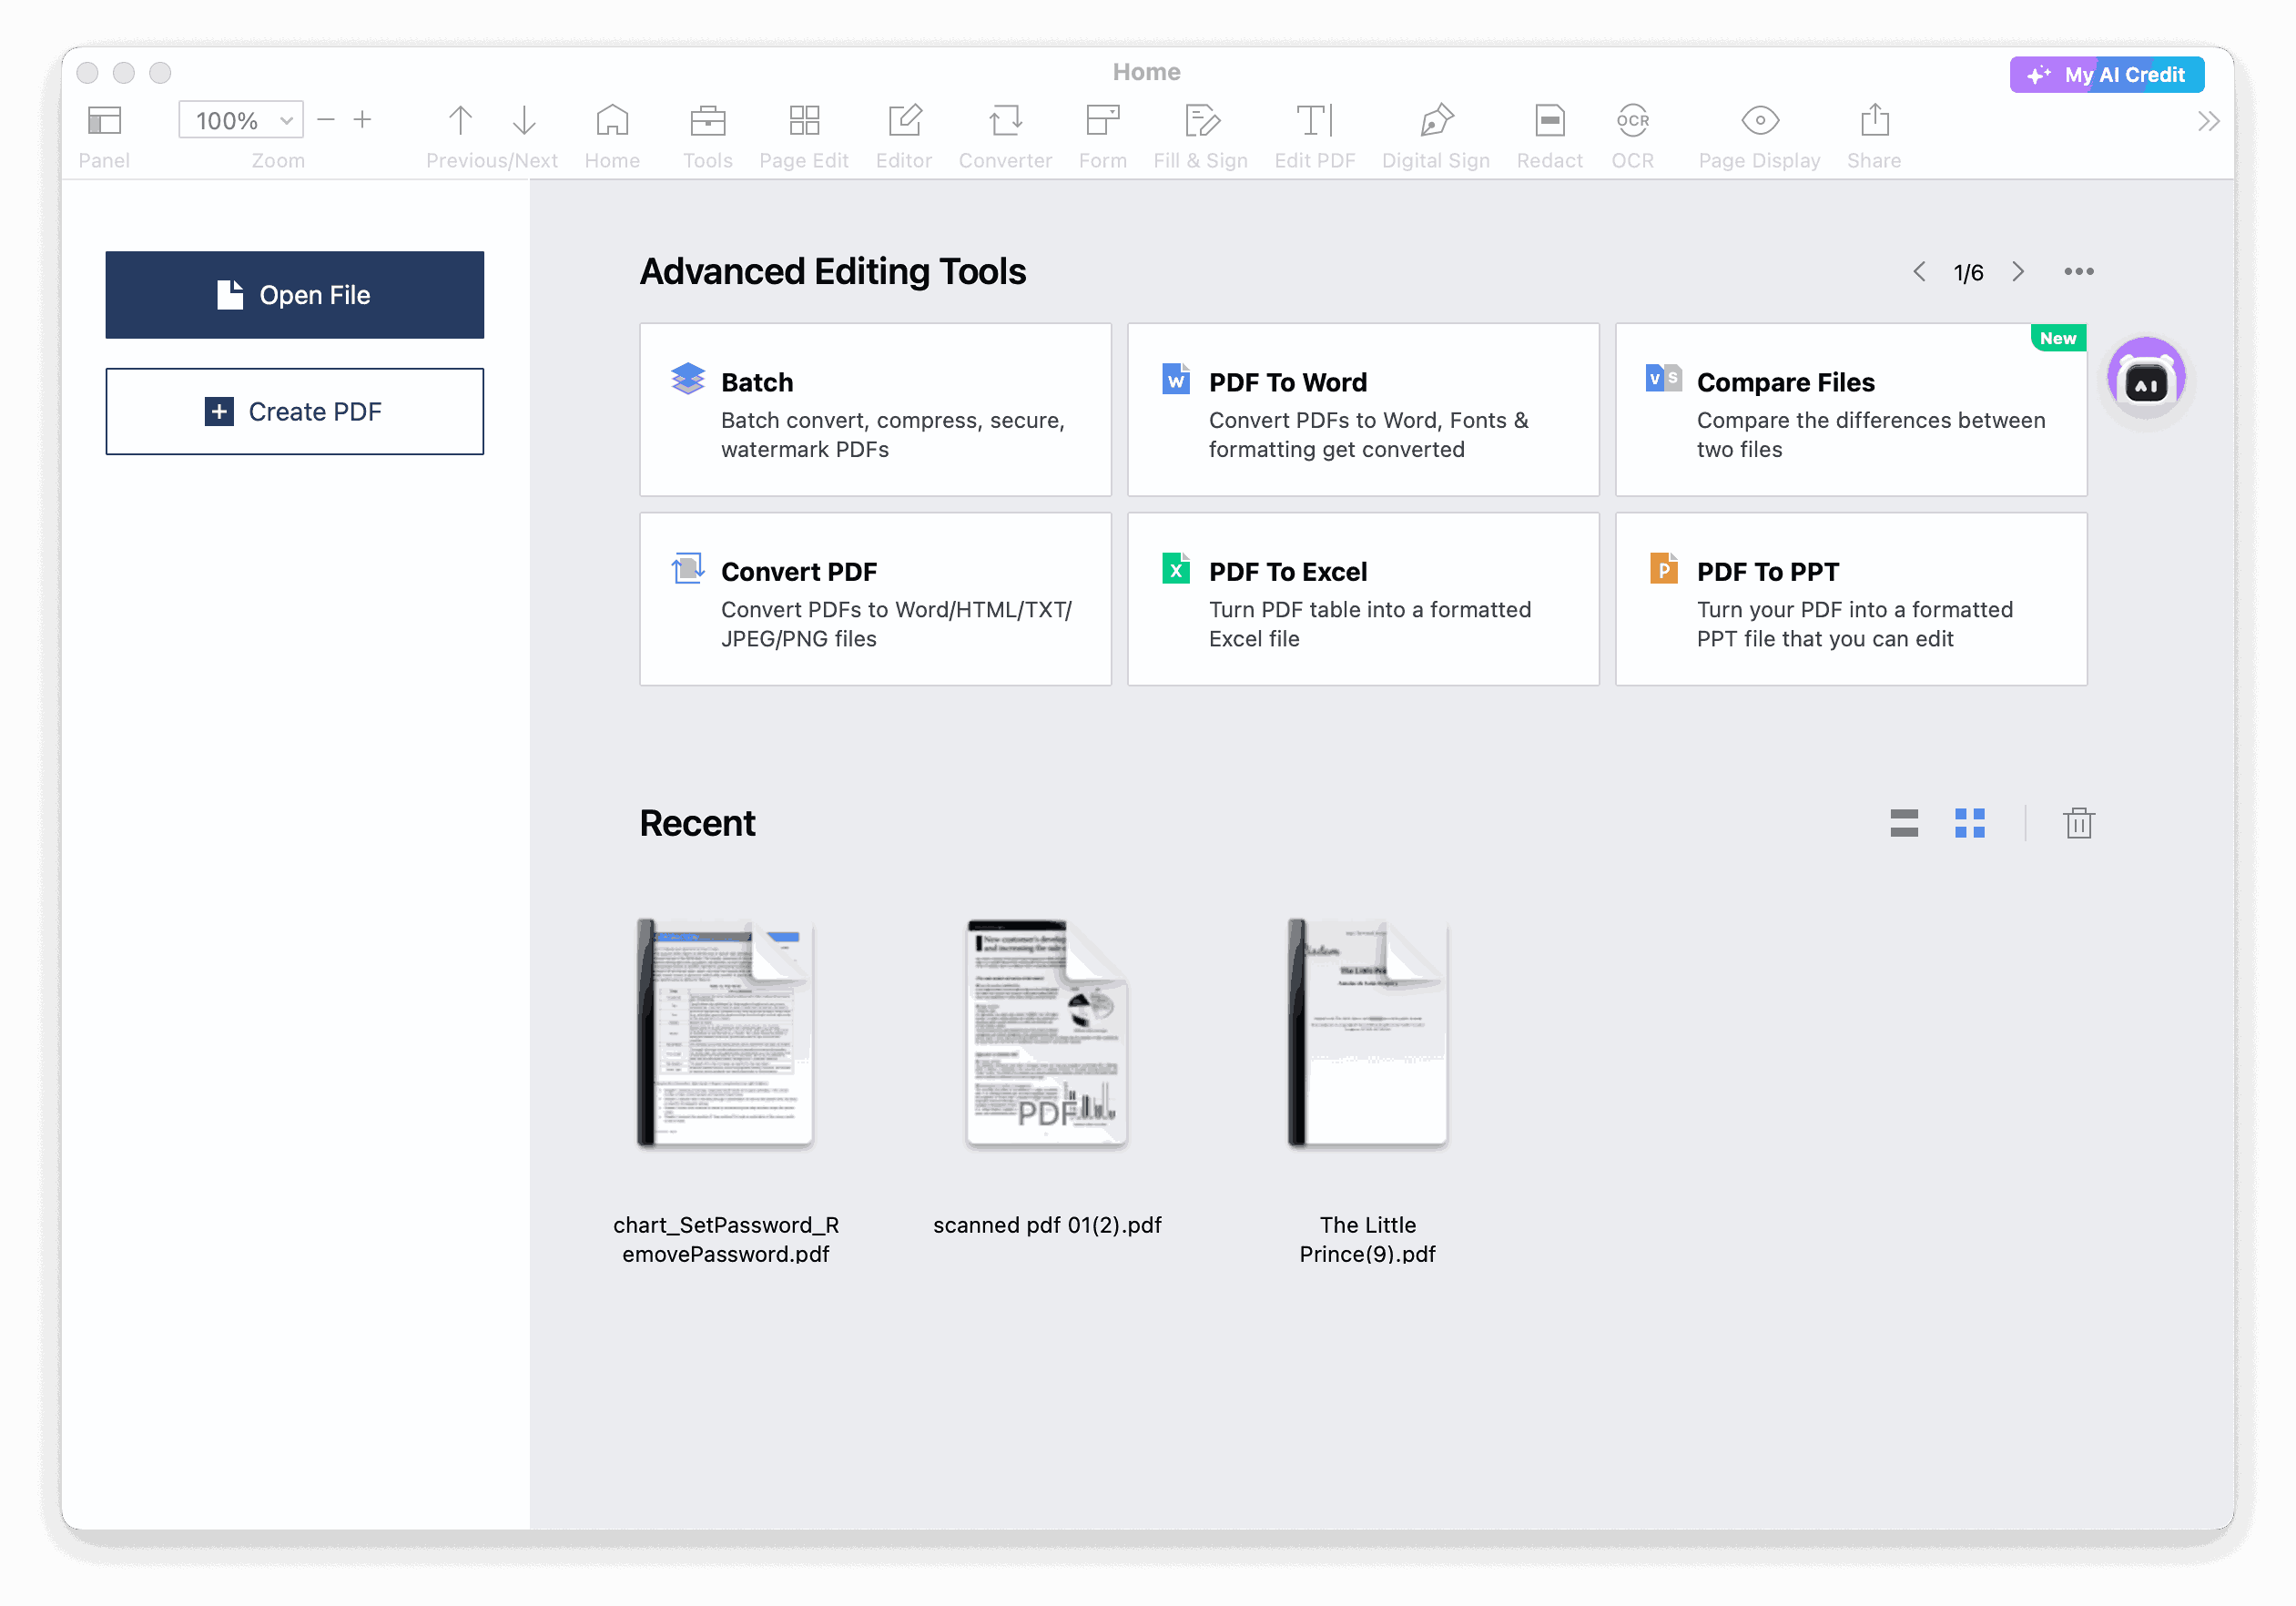This screenshot has height=1606, width=2296.
Task: Open the zoom level 100% dropdown
Action: pos(241,121)
